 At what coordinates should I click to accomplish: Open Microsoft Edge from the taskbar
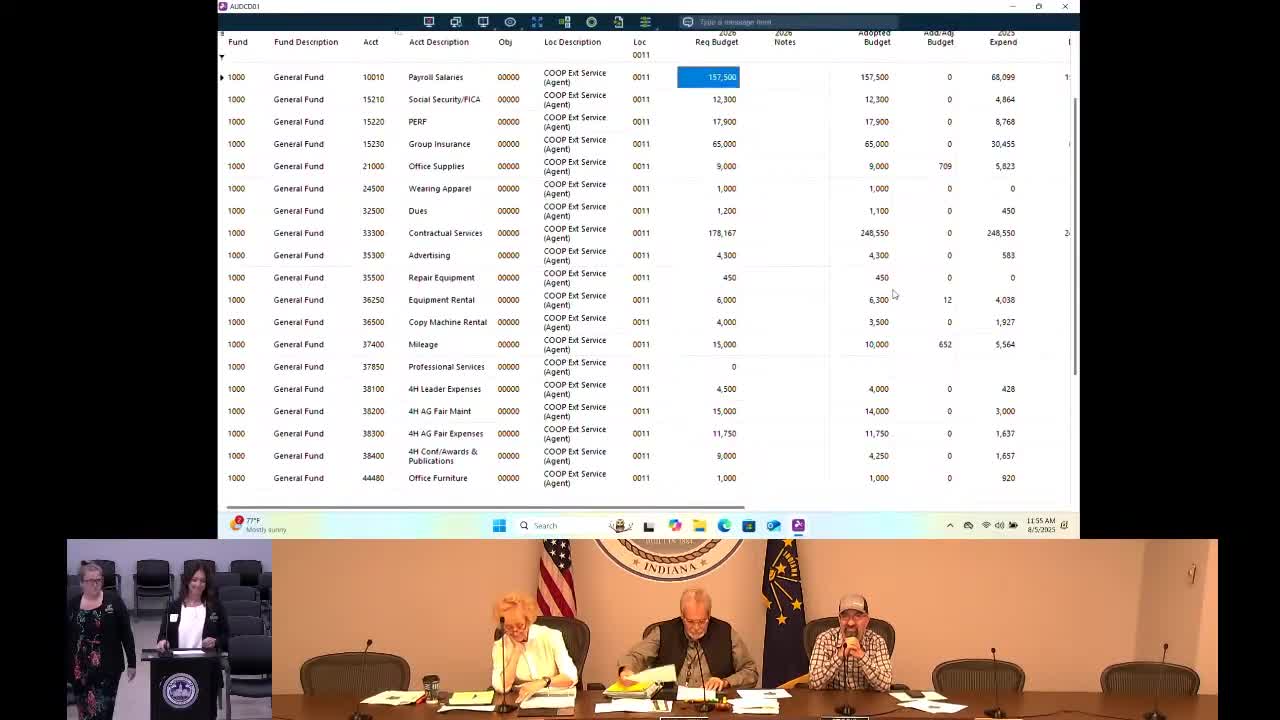coord(724,525)
